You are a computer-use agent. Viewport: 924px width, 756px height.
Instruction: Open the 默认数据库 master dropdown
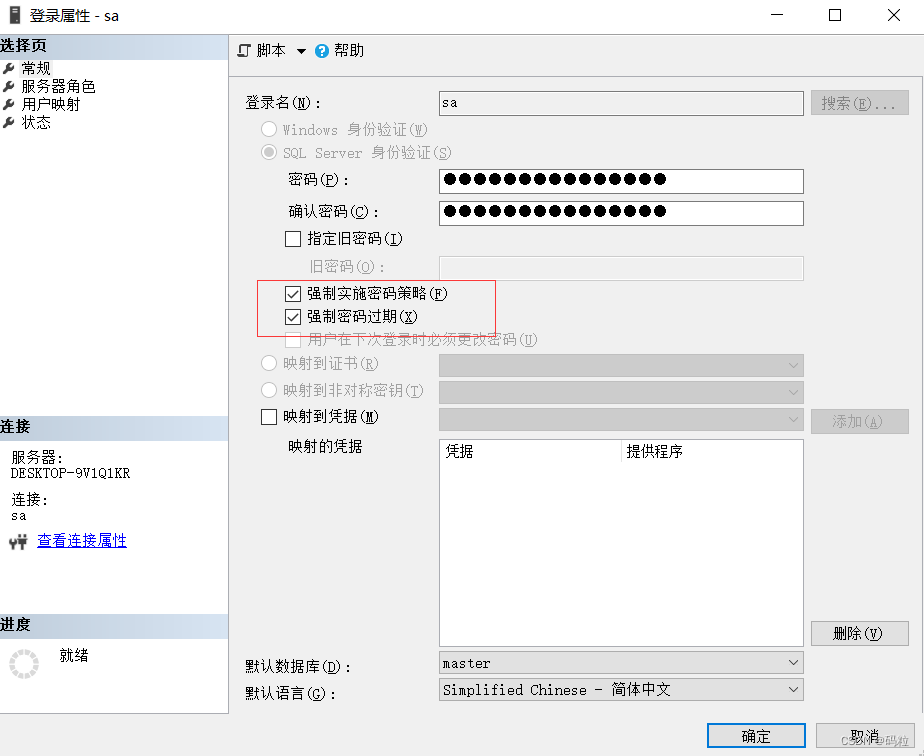(x=621, y=663)
